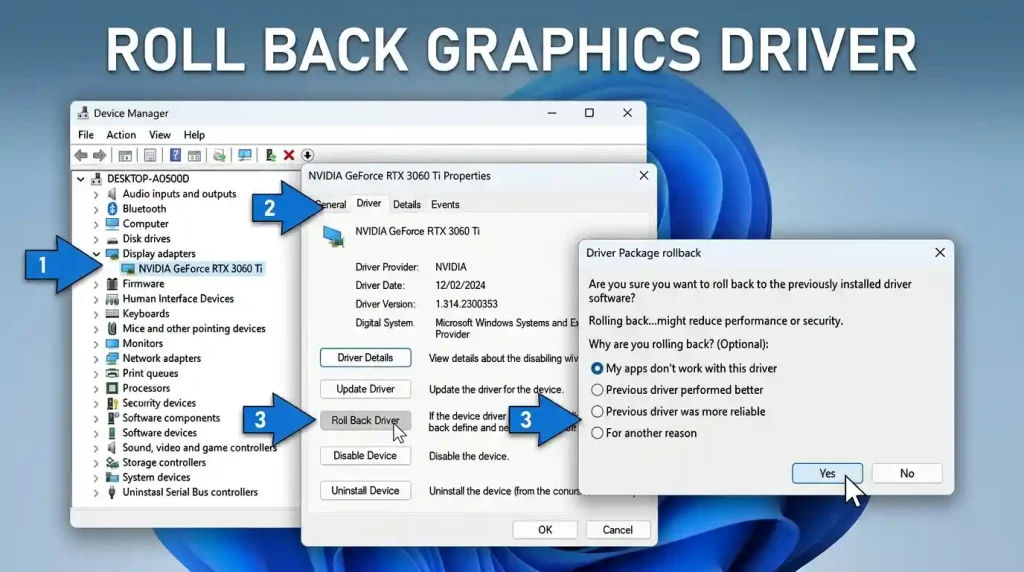Select the Software devices tree item
The height and width of the screenshot is (572, 1024).
point(159,433)
